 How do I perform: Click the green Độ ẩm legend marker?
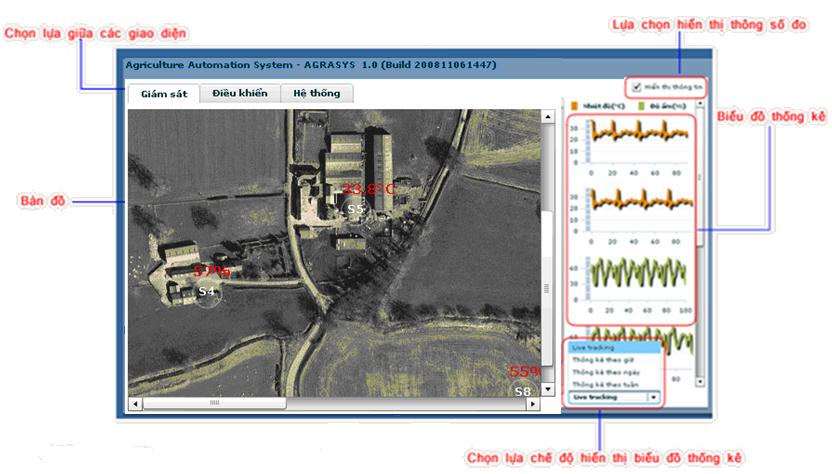[641, 104]
